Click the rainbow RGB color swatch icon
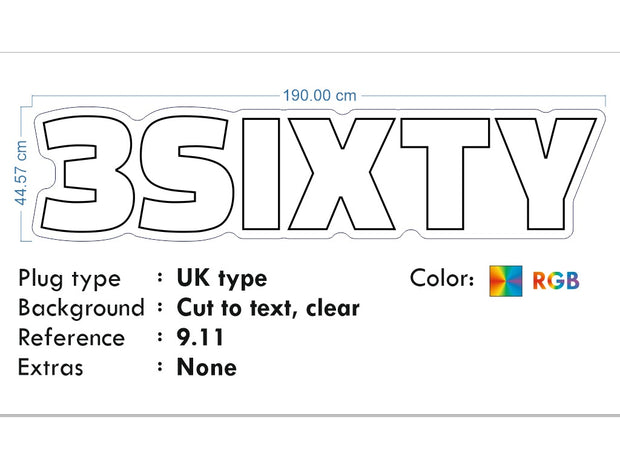The image size is (620, 465). [505, 281]
